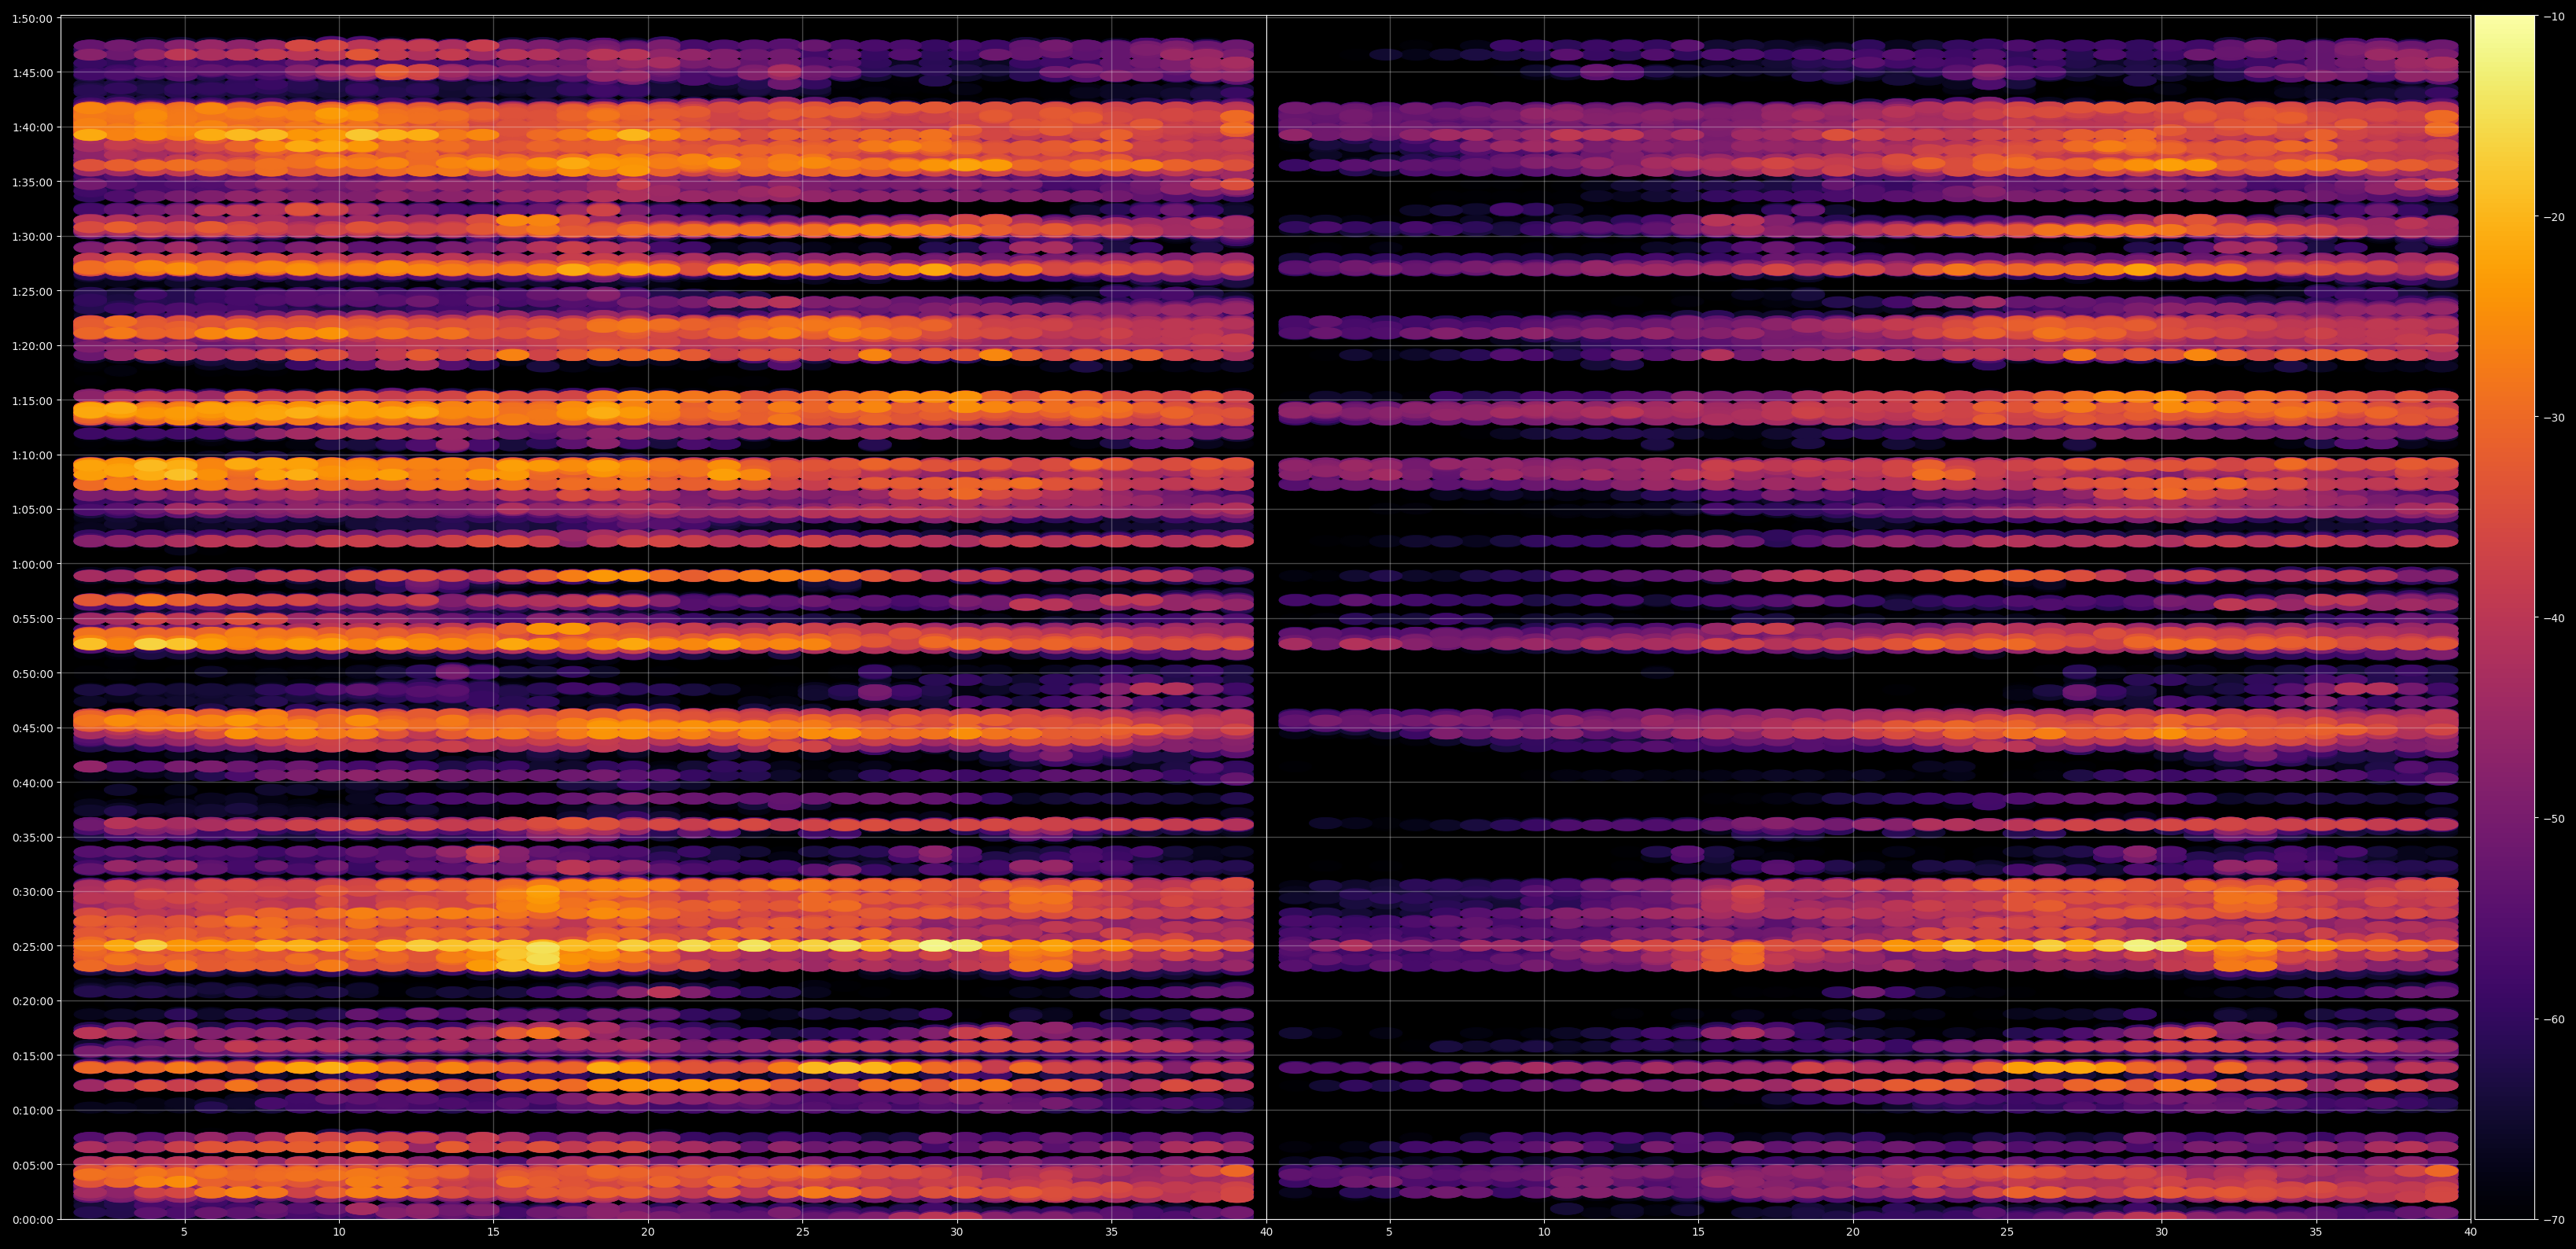Viewport: 2576px width, 1249px height.
Task: Click the −30 colorbar tick value
Action: 2555,417
